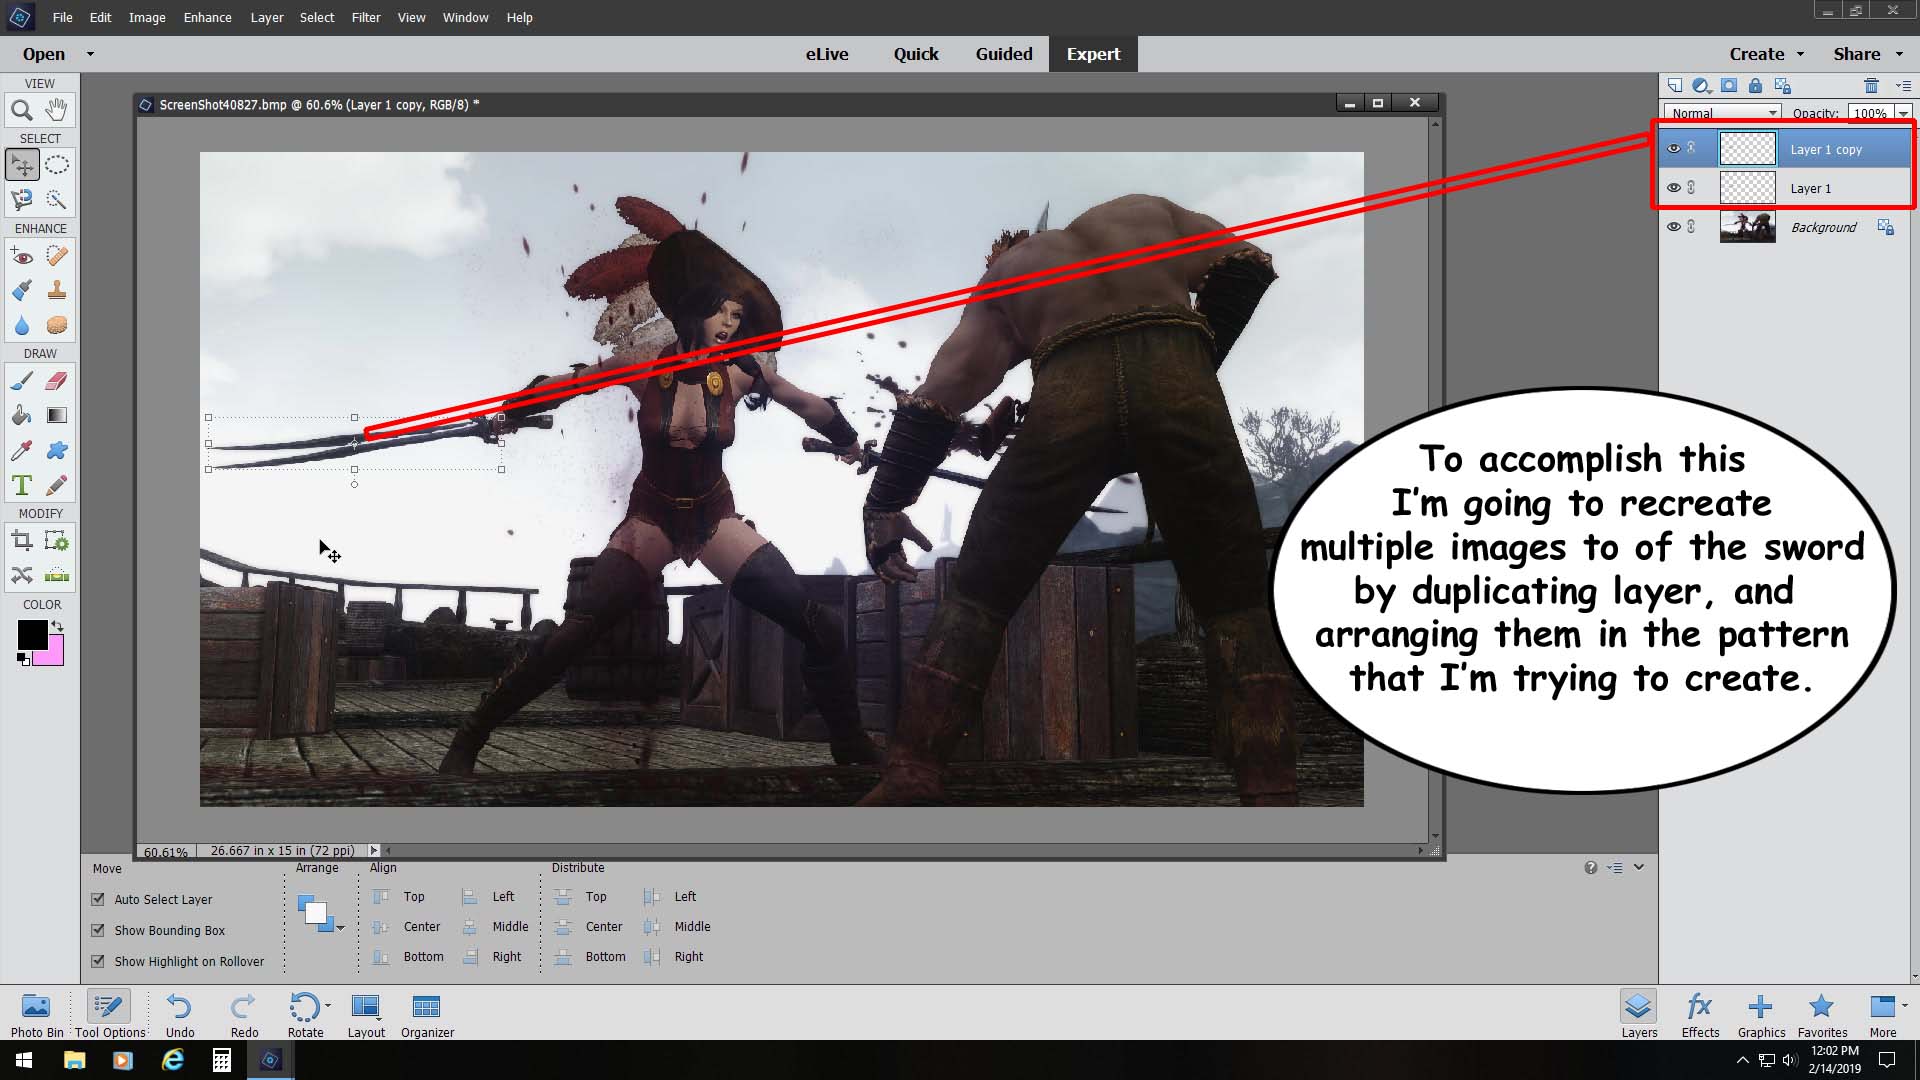This screenshot has width=1920, height=1080.
Task: Select the Content-Aware Move tool
Action: tap(22, 576)
